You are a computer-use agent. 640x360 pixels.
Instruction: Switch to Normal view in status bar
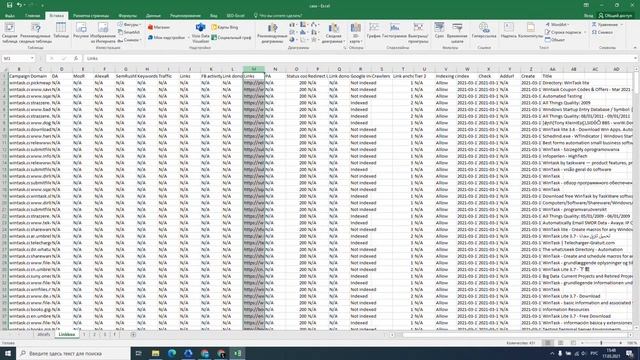tap(548, 343)
